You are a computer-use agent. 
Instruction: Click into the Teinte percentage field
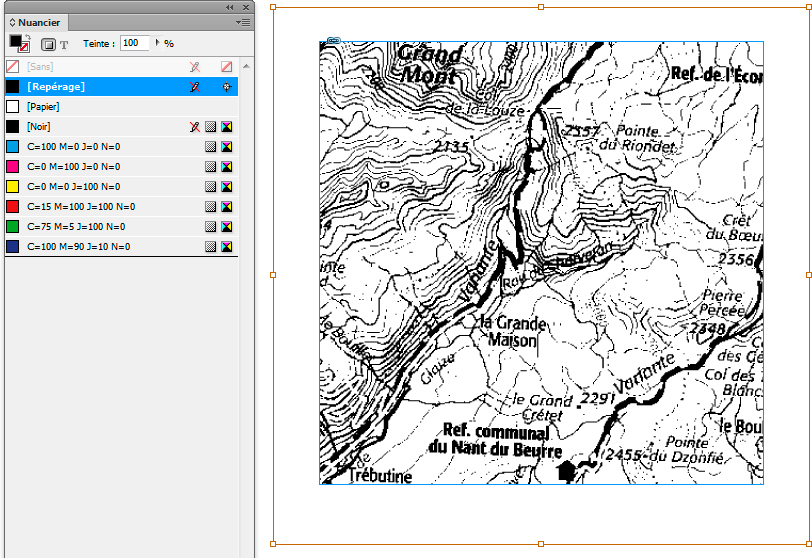tap(135, 43)
